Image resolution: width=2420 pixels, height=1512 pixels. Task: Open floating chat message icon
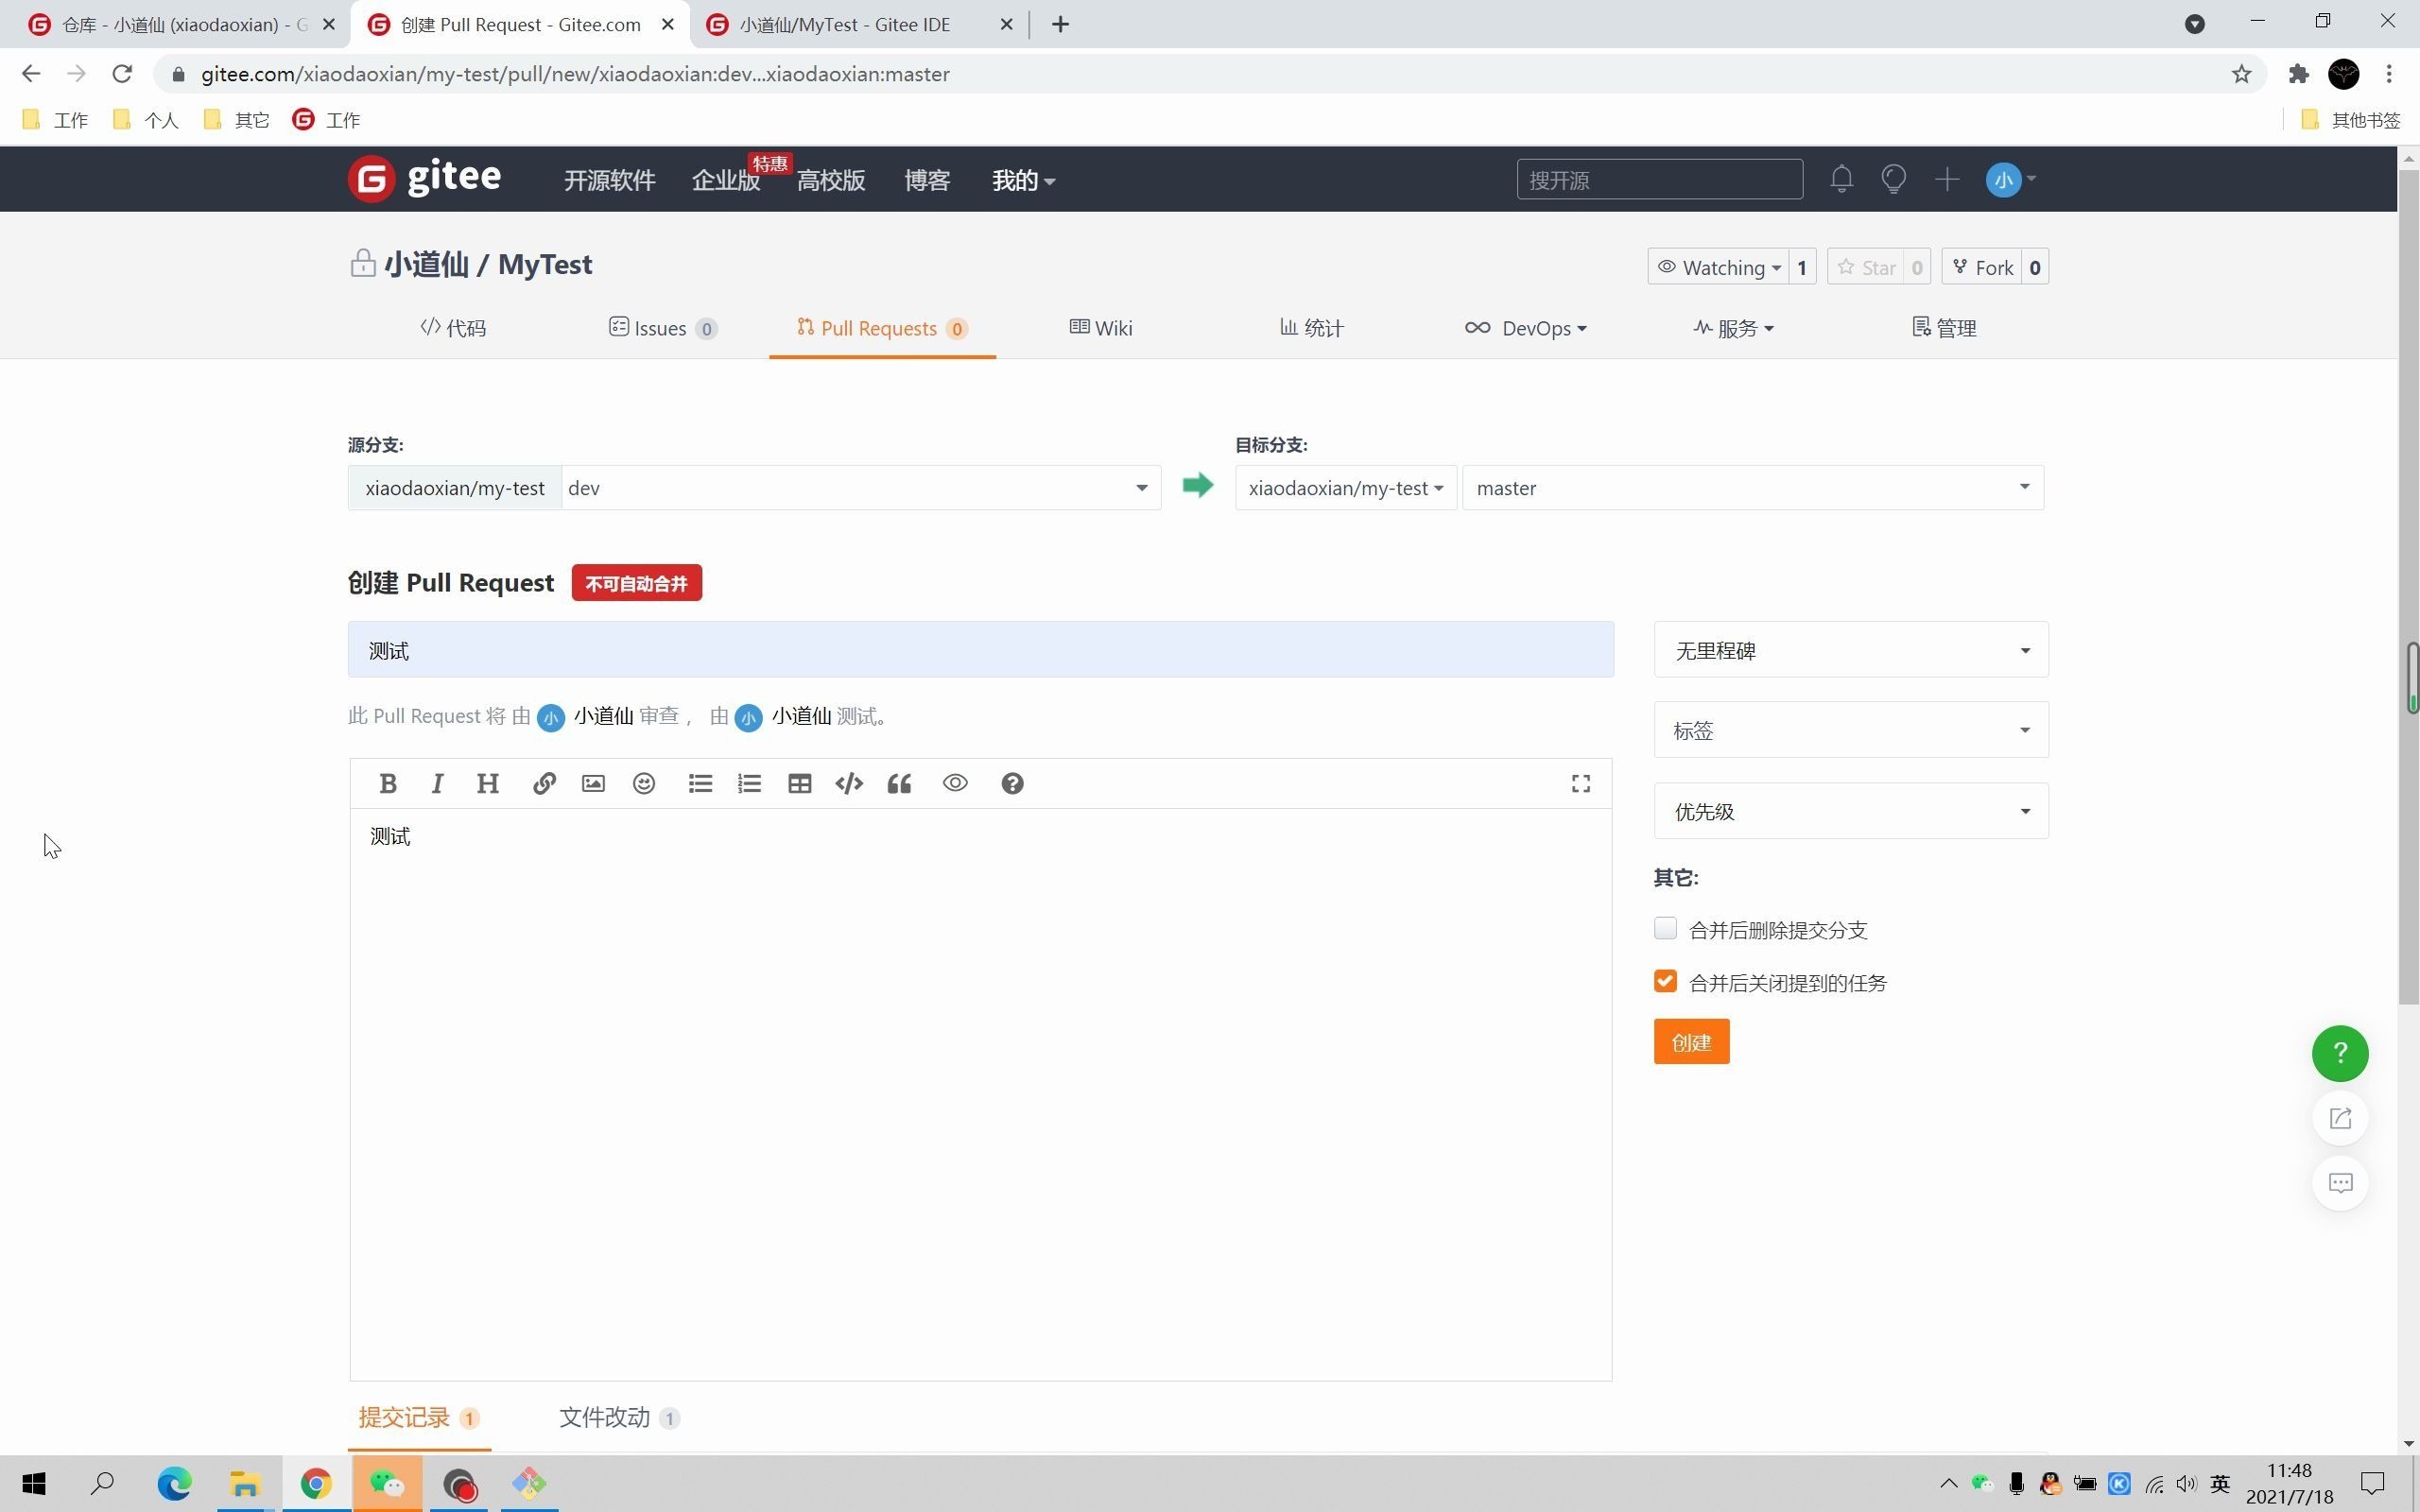pyautogui.click(x=2340, y=1183)
